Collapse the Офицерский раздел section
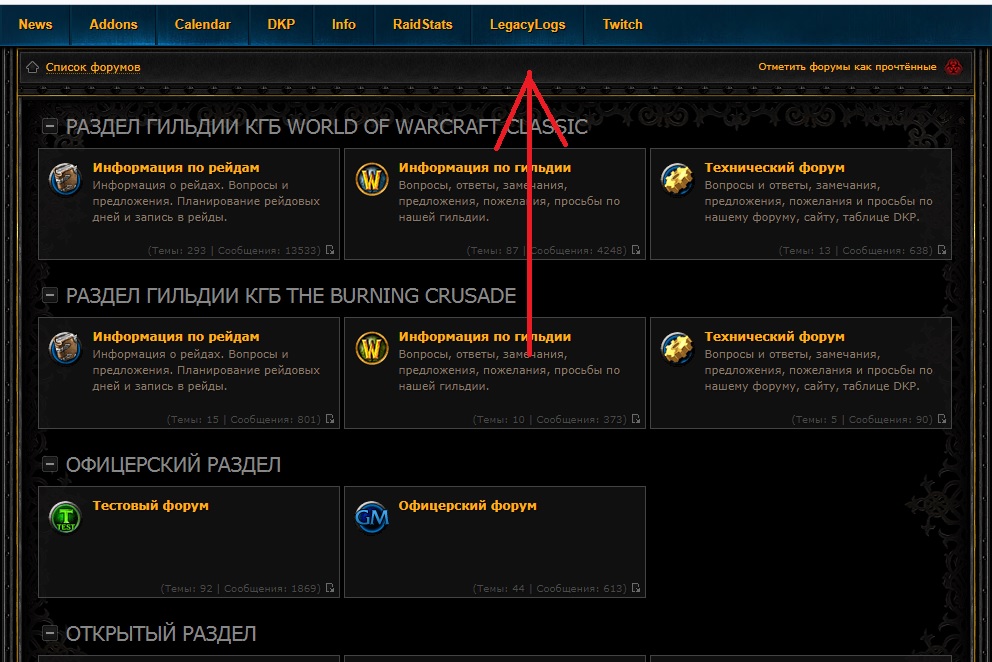Screen dimensions: 992x662 click(x=49, y=465)
